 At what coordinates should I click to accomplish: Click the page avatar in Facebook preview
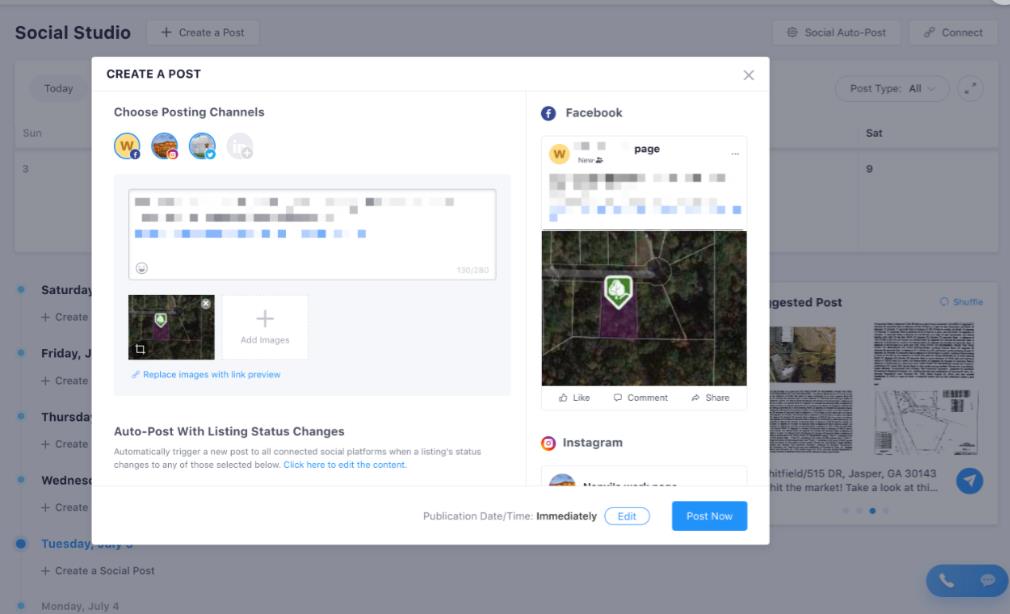tap(558, 154)
